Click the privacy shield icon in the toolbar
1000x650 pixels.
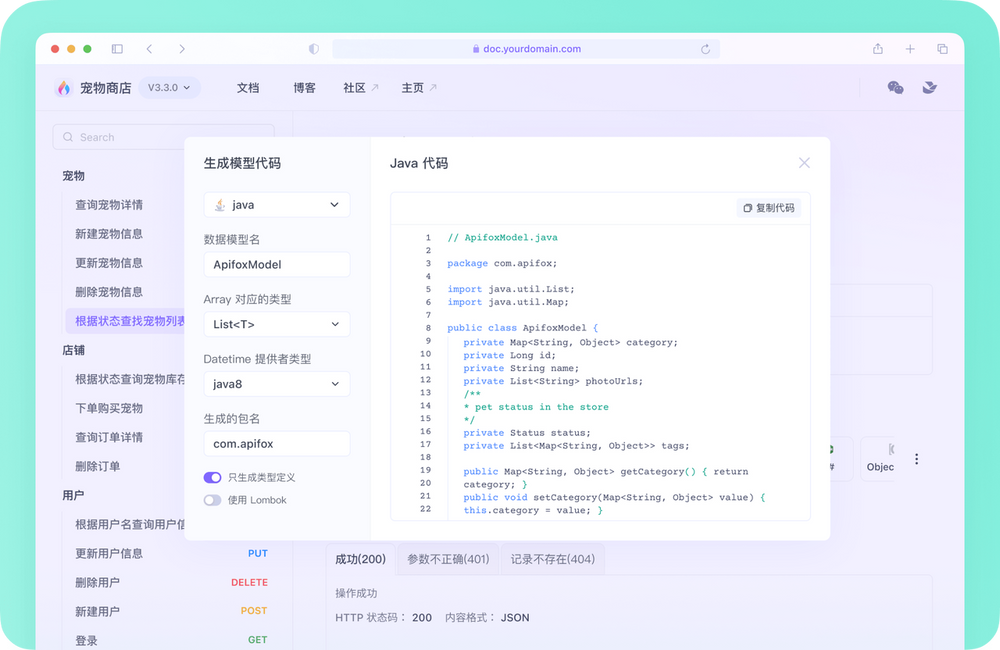point(314,49)
